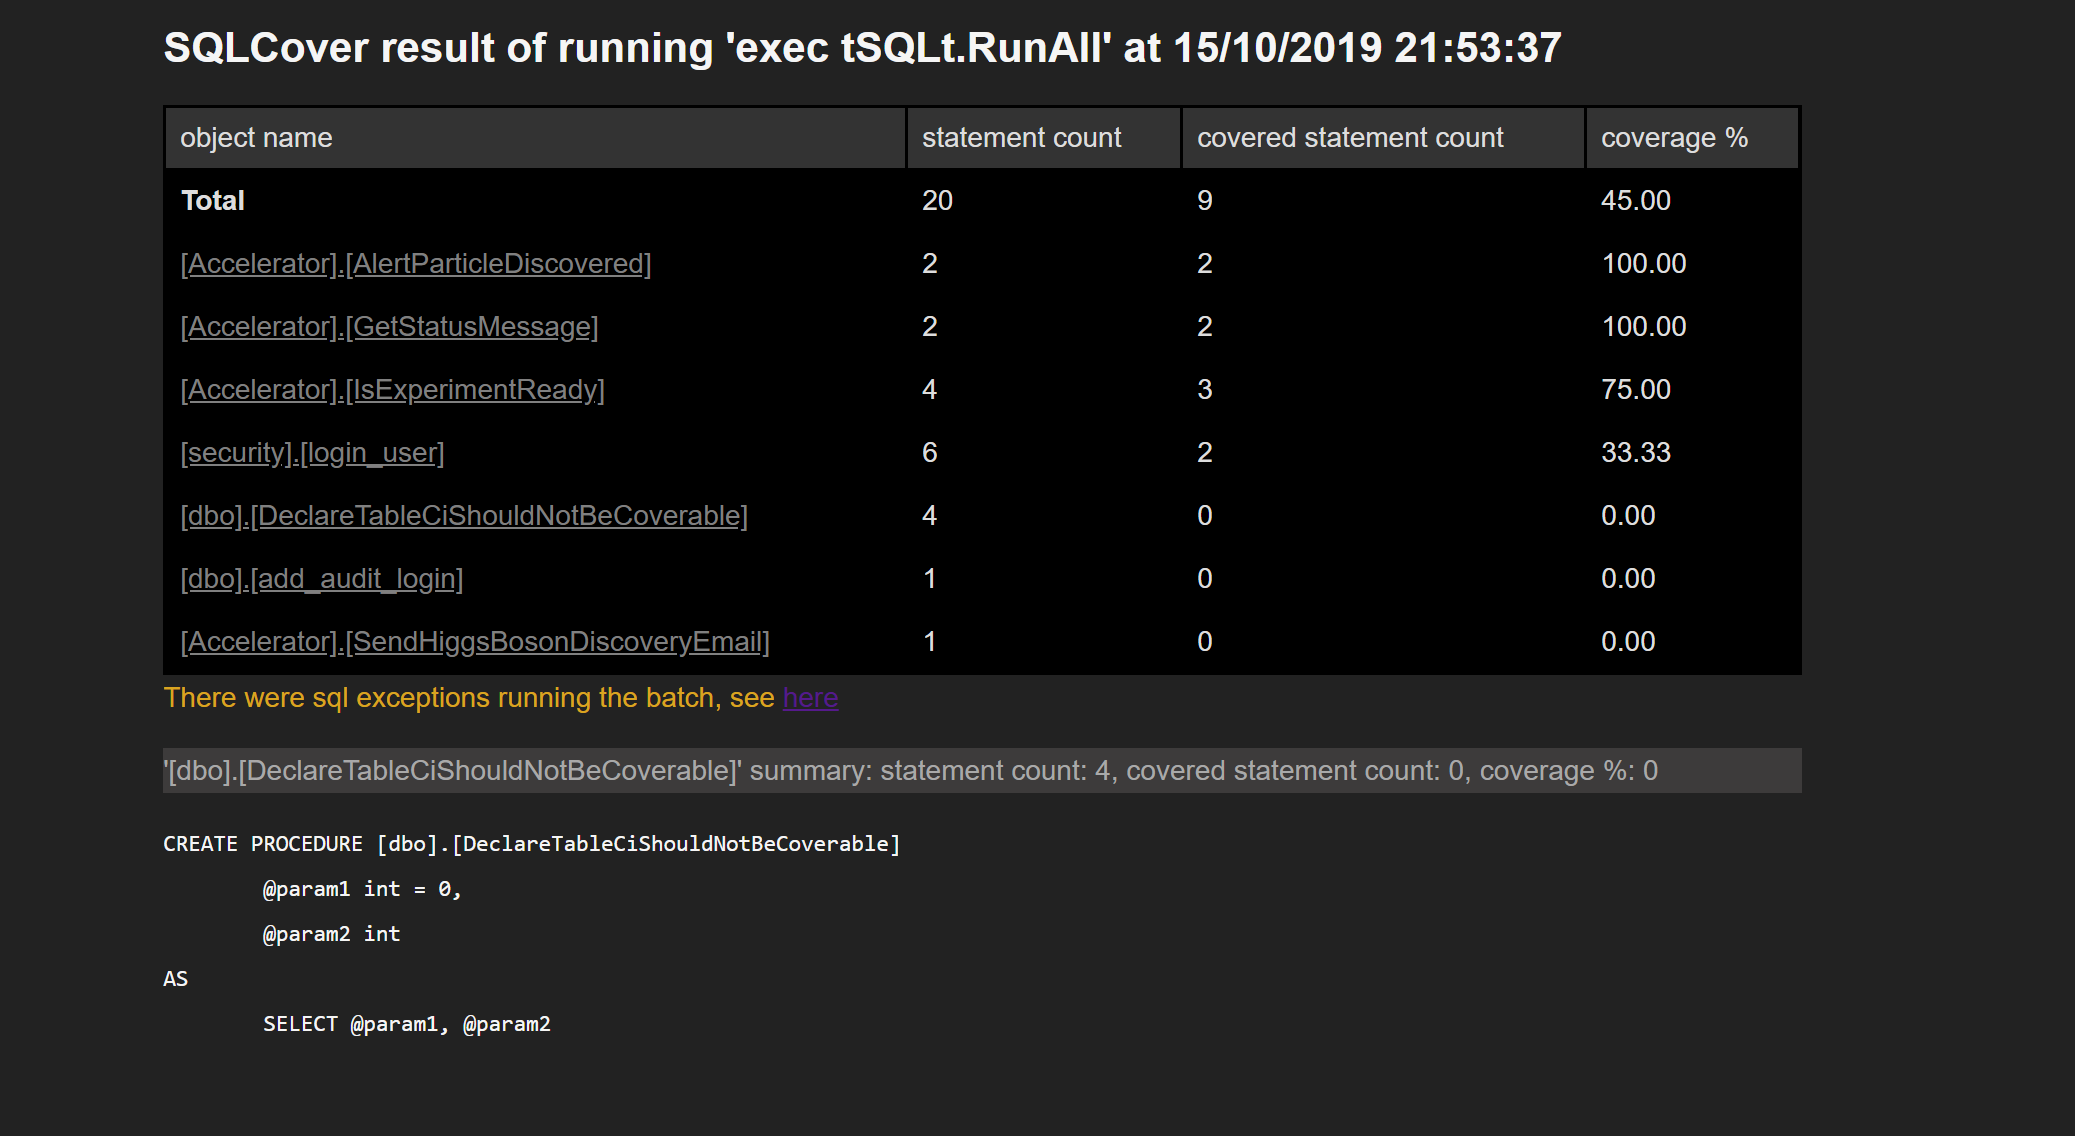This screenshot has height=1136, width=2075.
Task: Click the Total coverage value 45.00
Action: pos(1636,201)
